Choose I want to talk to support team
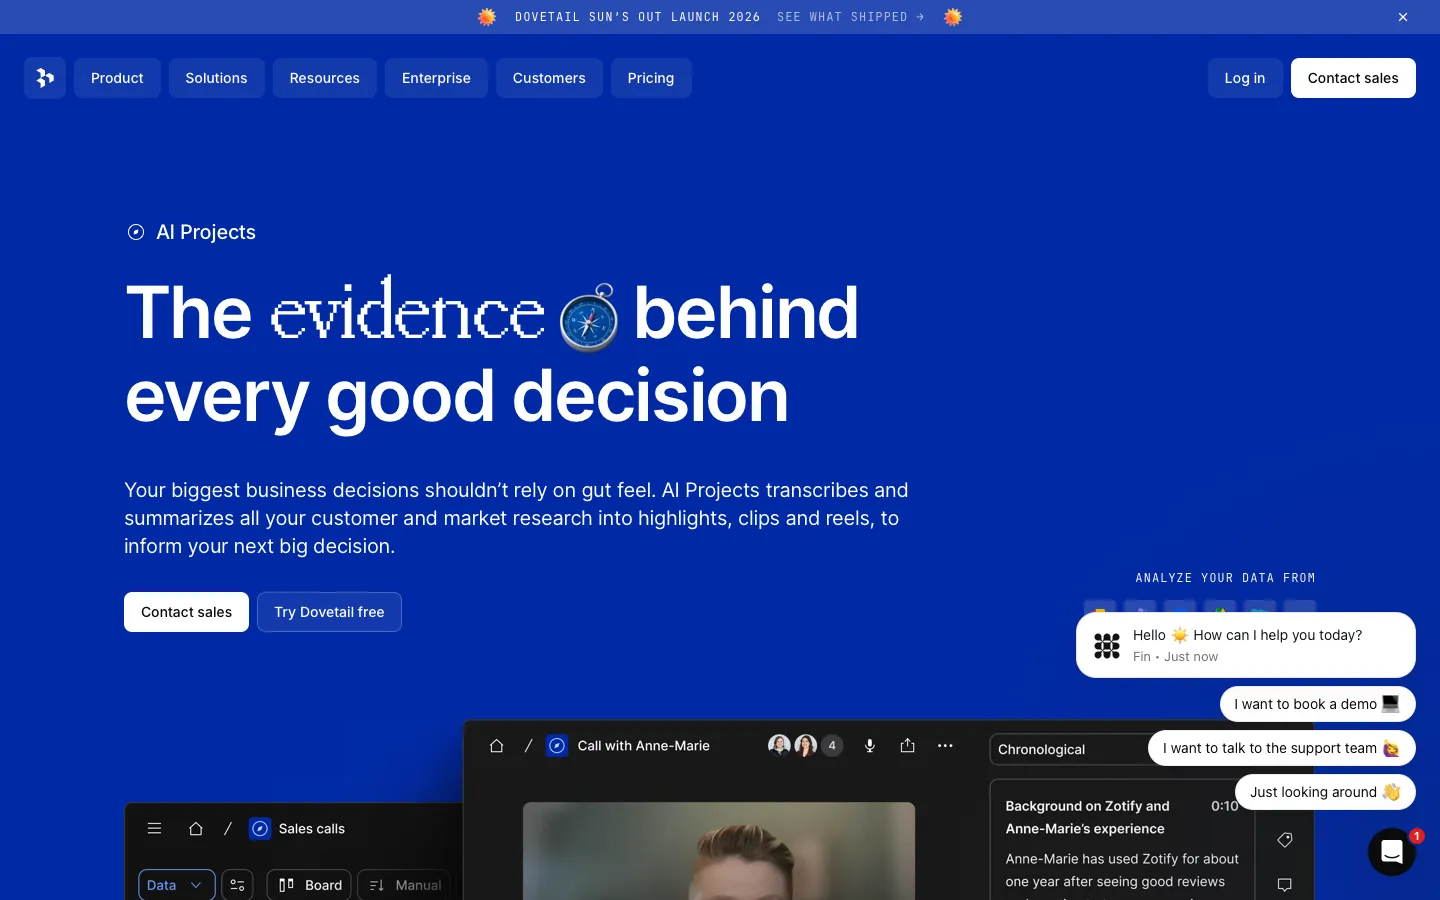This screenshot has width=1440, height=900. 1281,748
